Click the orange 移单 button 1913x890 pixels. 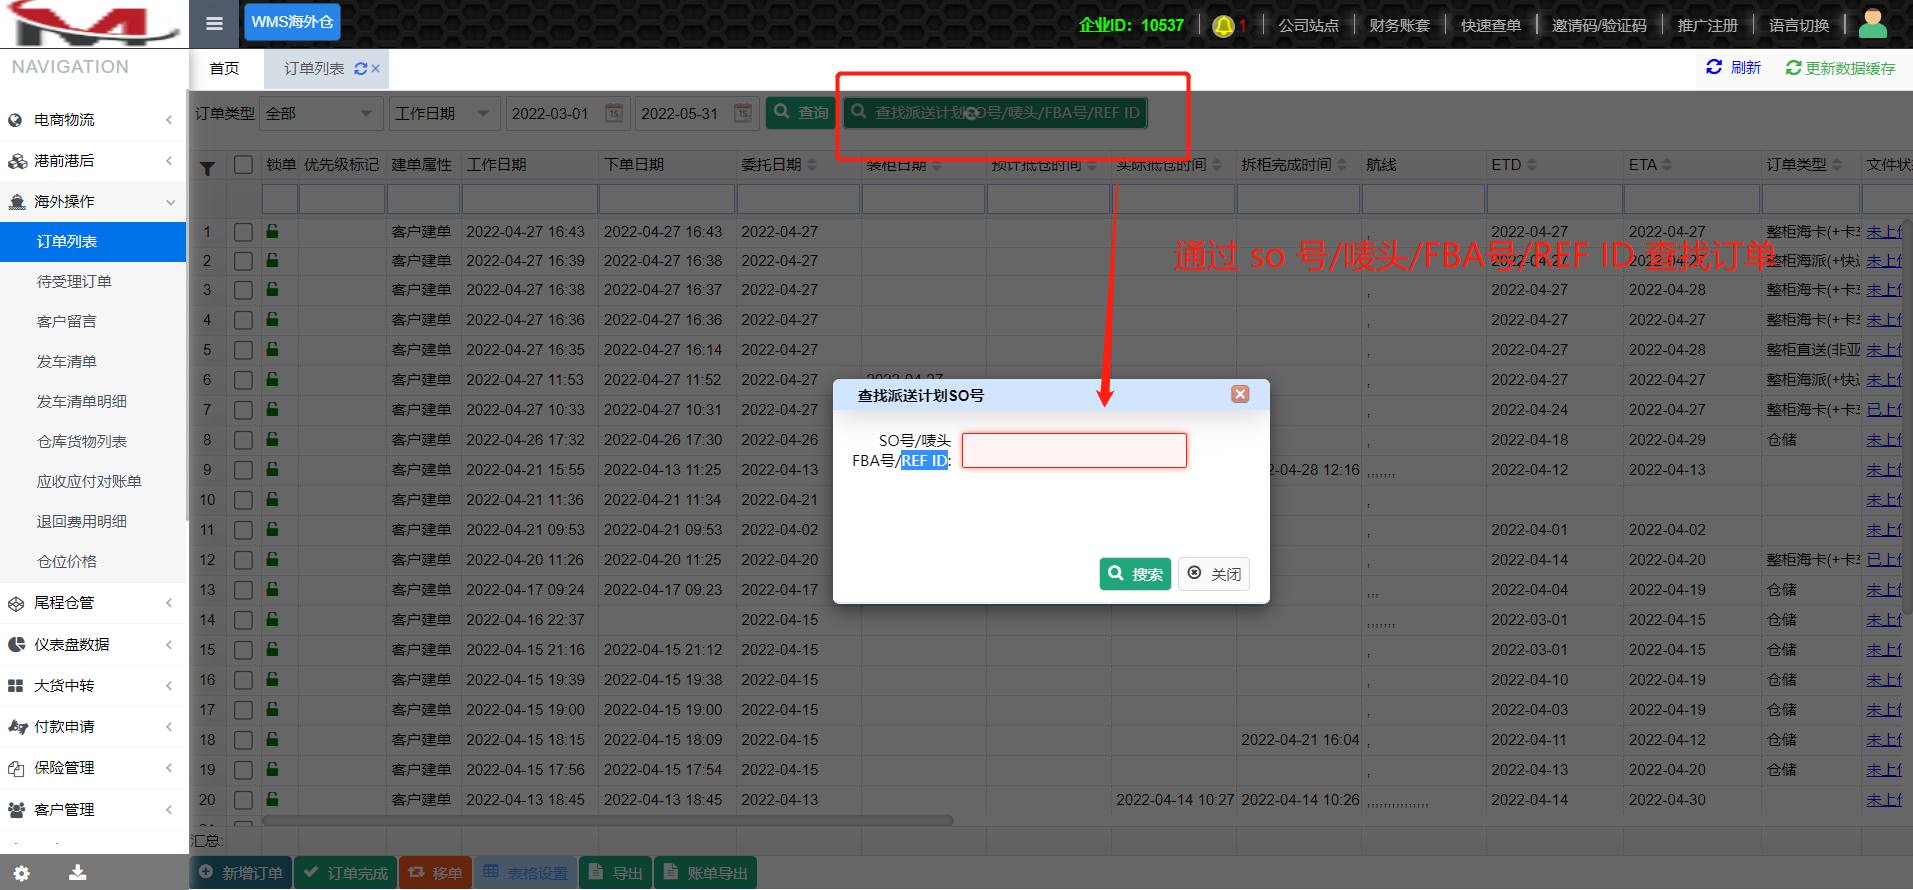(x=435, y=873)
